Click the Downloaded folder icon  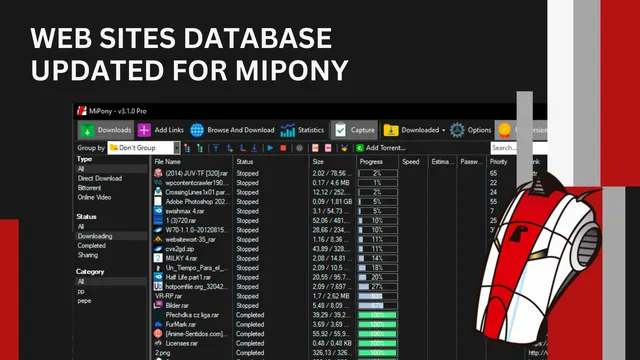tap(391, 130)
